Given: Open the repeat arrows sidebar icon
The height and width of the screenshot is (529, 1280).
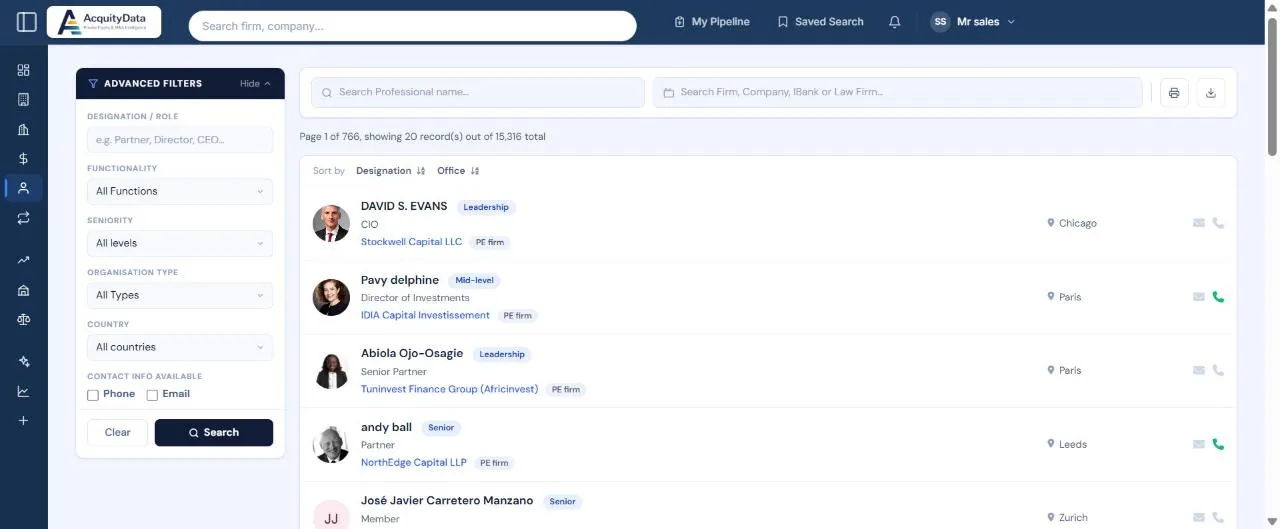Looking at the screenshot, I should tap(24, 217).
